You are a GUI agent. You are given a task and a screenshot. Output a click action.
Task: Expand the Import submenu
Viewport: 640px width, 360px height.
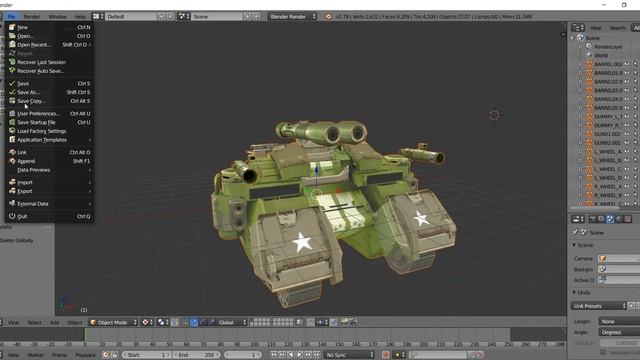point(49,182)
